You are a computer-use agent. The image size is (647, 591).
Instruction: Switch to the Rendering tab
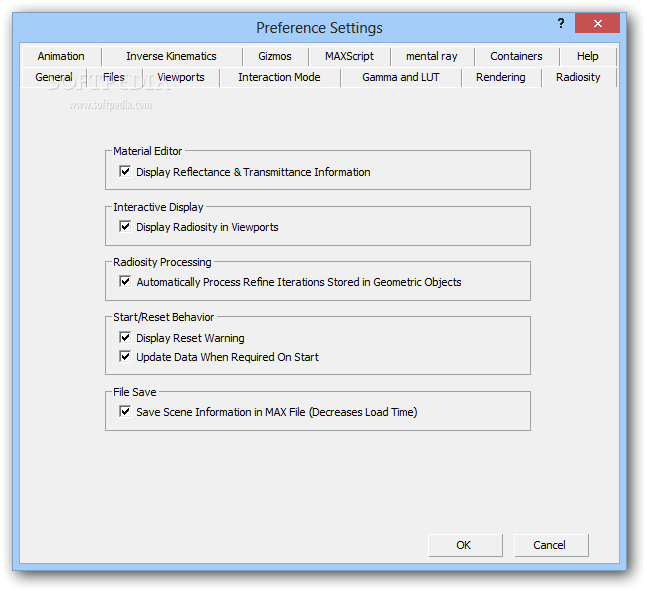pos(501,77)
